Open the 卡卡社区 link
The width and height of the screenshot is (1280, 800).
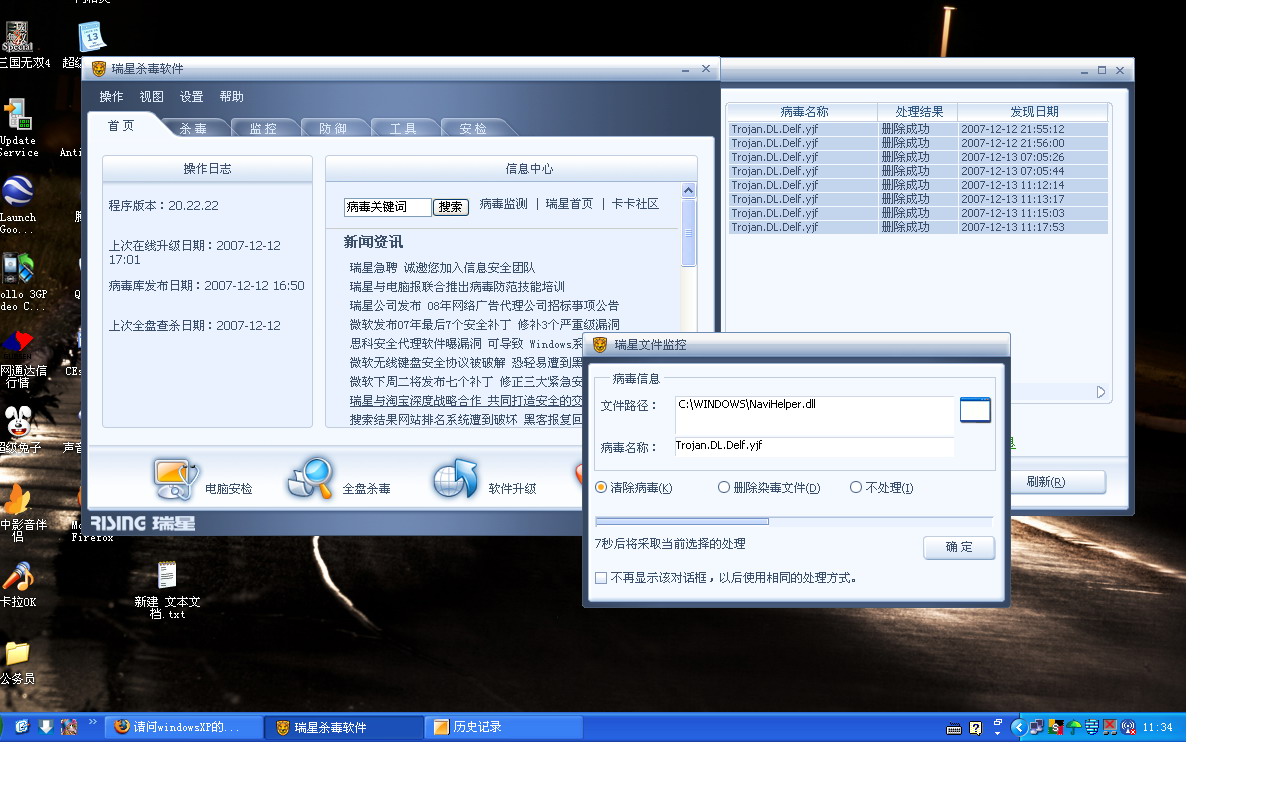pyautogui.click(x=635, y=204)
